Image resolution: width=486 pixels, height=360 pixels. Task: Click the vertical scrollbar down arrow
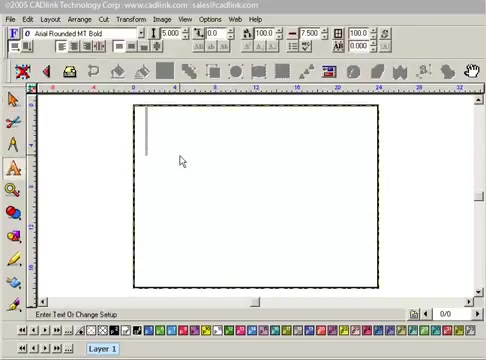pyautogui.click(x=479, y=292)
